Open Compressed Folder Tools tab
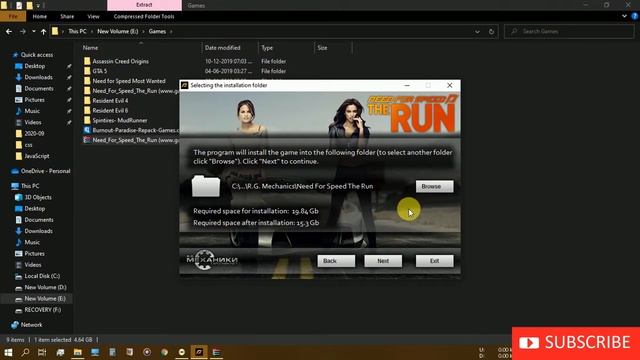Screen dimensions: 640x360 point(144,16)
